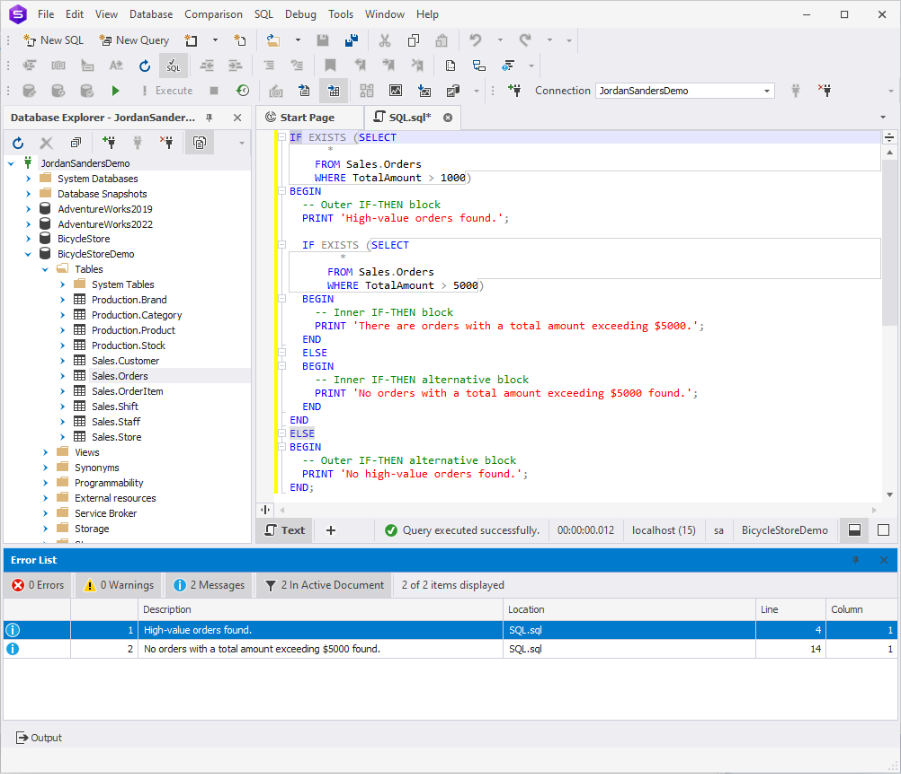Open the Comparison menu
The image size is (901, 774).
pyautogui.click(x=213, y=14)
